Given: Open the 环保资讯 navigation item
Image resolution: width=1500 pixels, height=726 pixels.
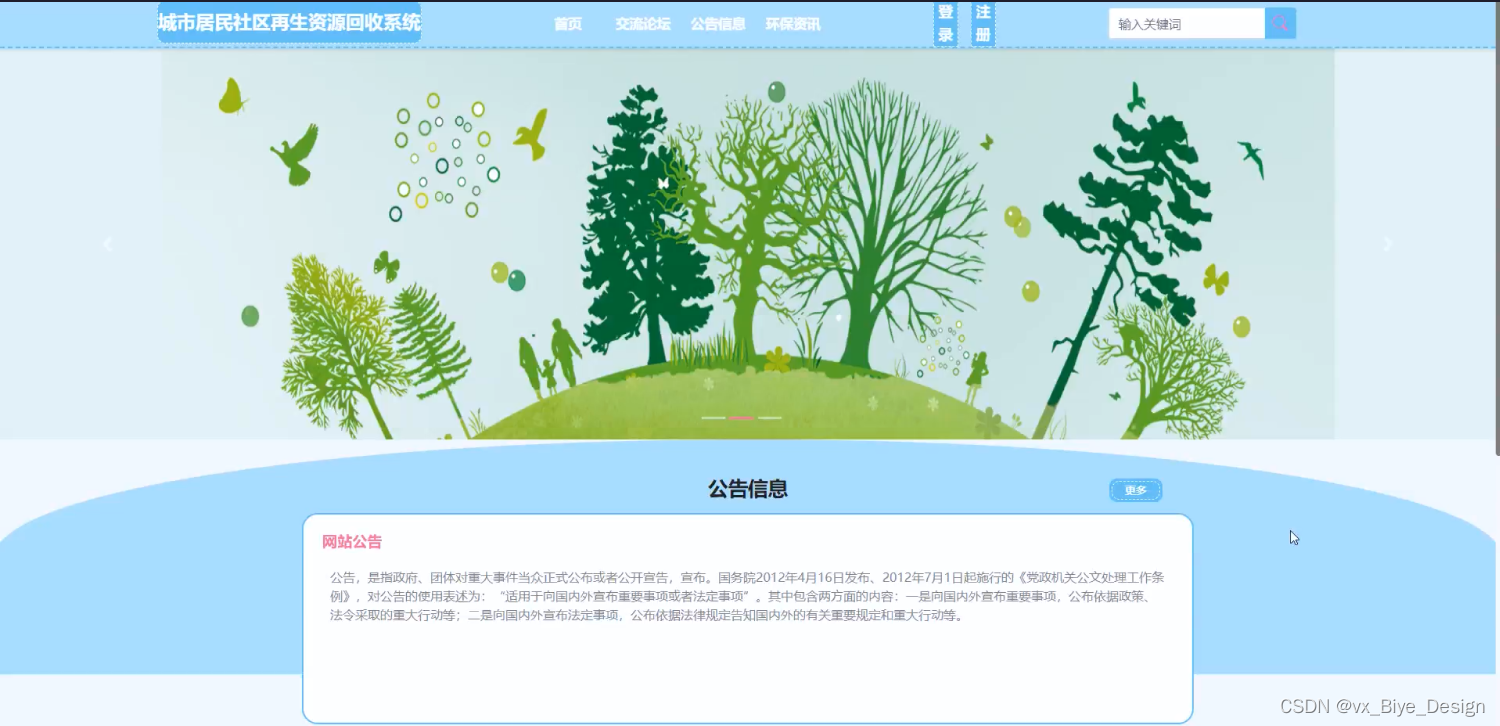Looking at the screenshot, I should (793, 24).
